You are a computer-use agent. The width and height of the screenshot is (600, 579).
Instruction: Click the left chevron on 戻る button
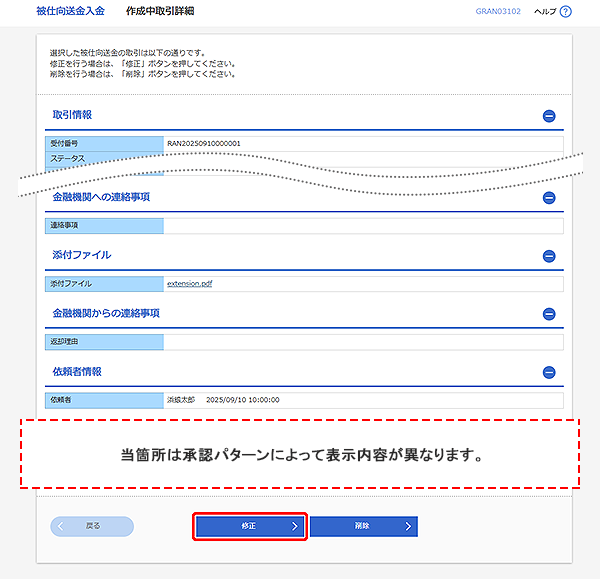pyautogui.click(x=60, y=526)
